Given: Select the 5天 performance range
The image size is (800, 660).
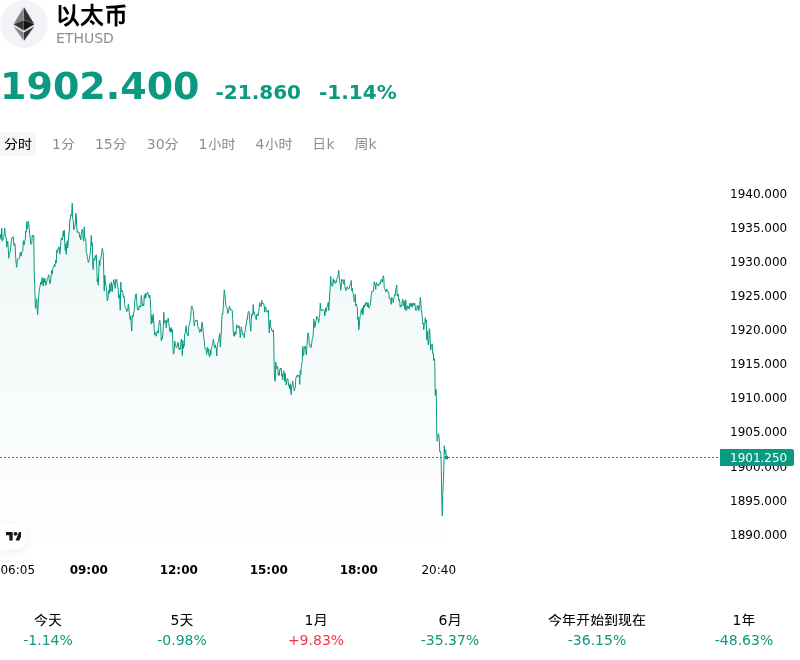Looking at the screenshot, I should 182,630.
